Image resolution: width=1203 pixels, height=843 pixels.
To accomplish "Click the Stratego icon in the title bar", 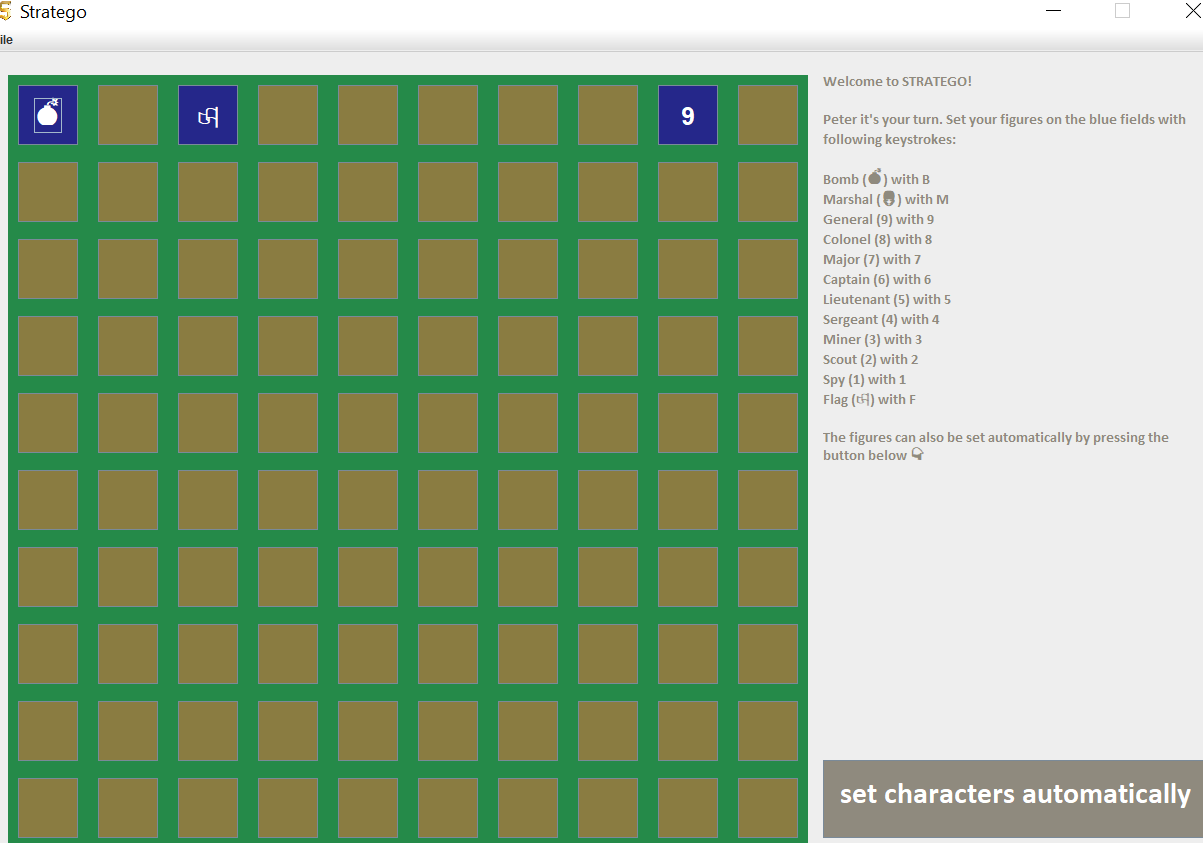I will pyautogui.click(x=11, y=11).
